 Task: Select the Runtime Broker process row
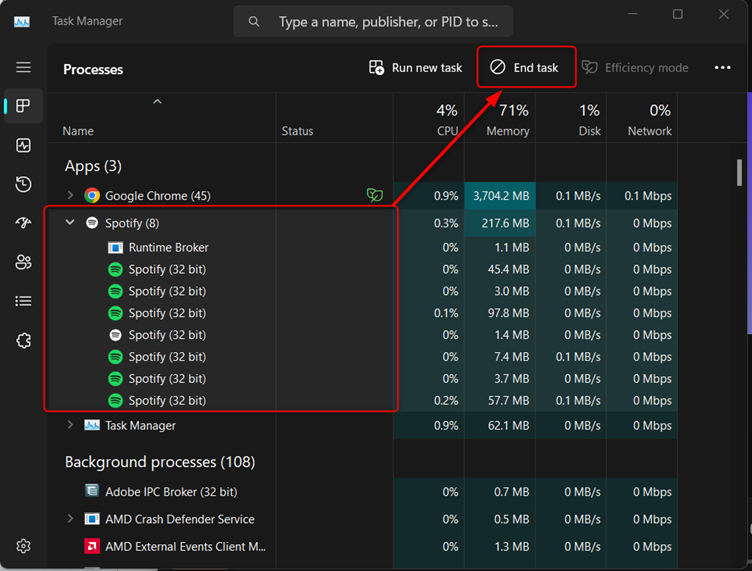click(363, 248)
